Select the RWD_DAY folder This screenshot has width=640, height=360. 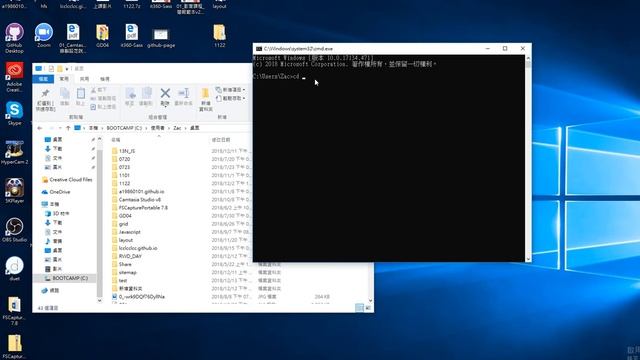pyautogui.click(x=127, y=256)
